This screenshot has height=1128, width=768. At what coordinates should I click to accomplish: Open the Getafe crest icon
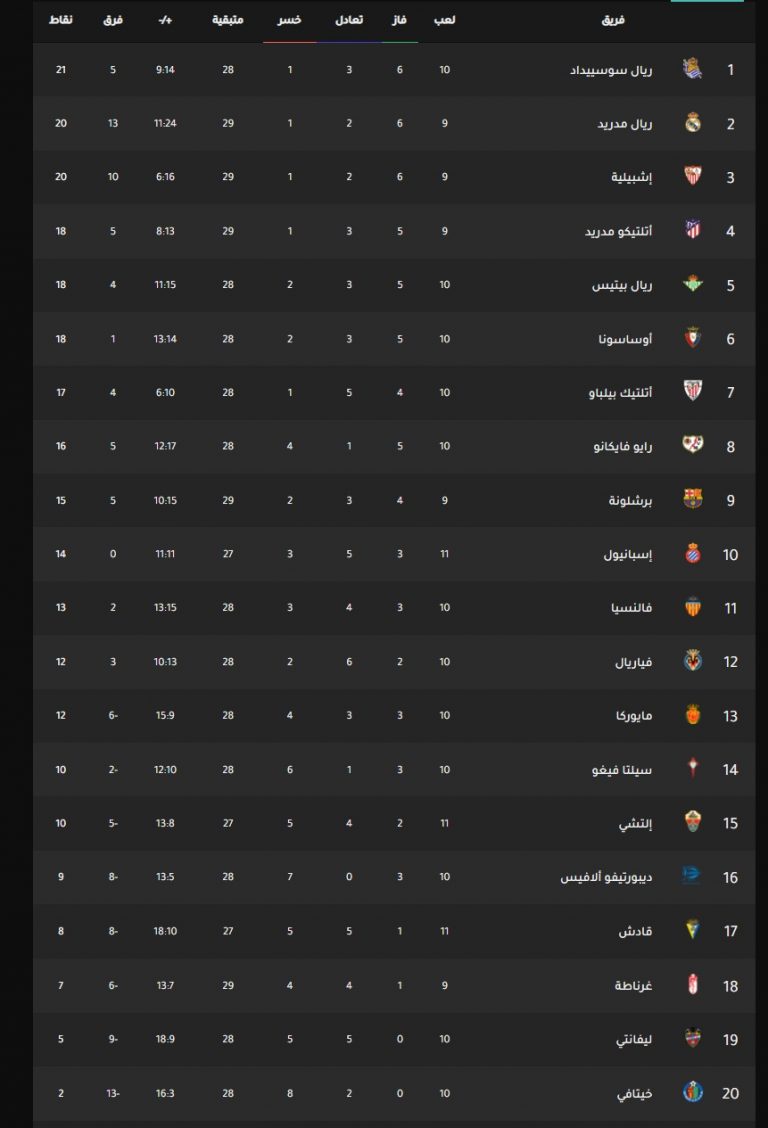pyautogui.click(x=692, y=1092)
